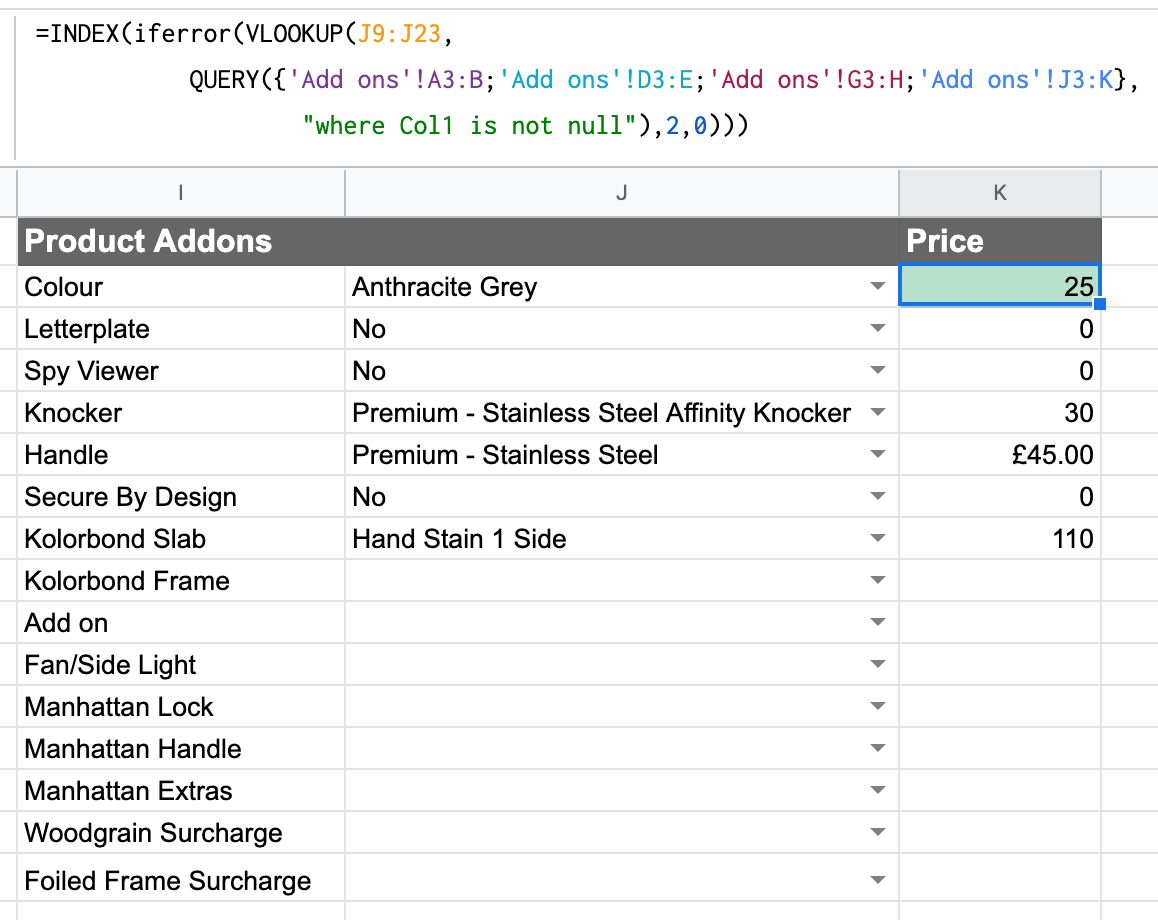1158x920 pixels.
Task: Open the Kolorbond Frame dropdown
Action: tap(878, 581)
